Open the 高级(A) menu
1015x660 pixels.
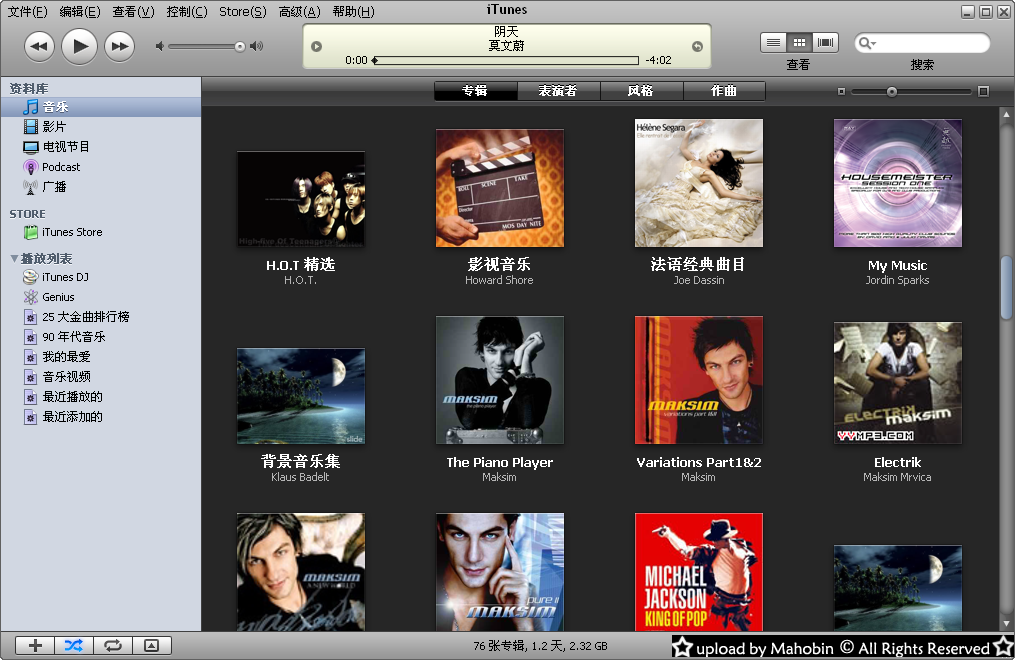coord(300,12)
